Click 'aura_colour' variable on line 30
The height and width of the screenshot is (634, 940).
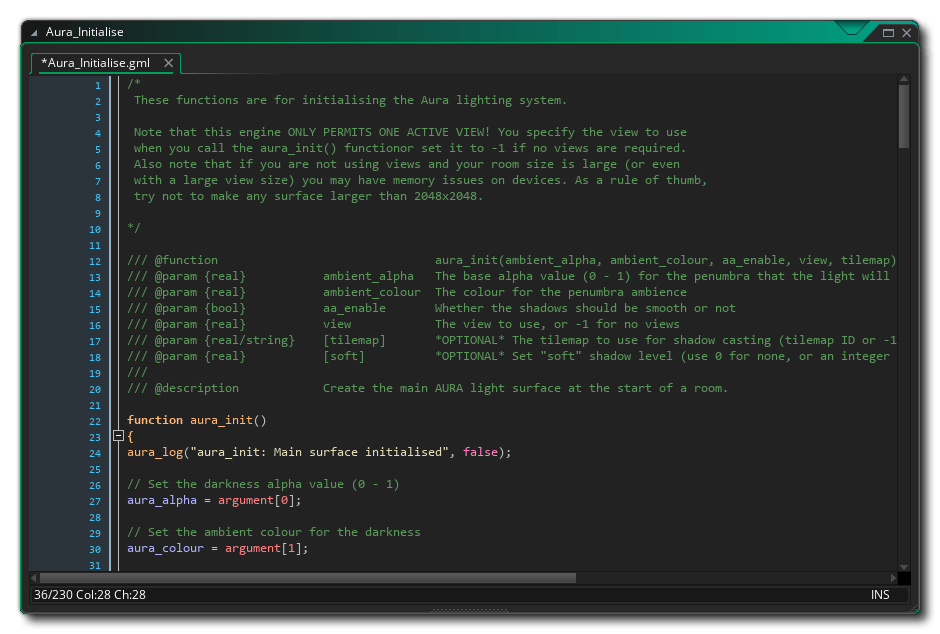[165, 548]
